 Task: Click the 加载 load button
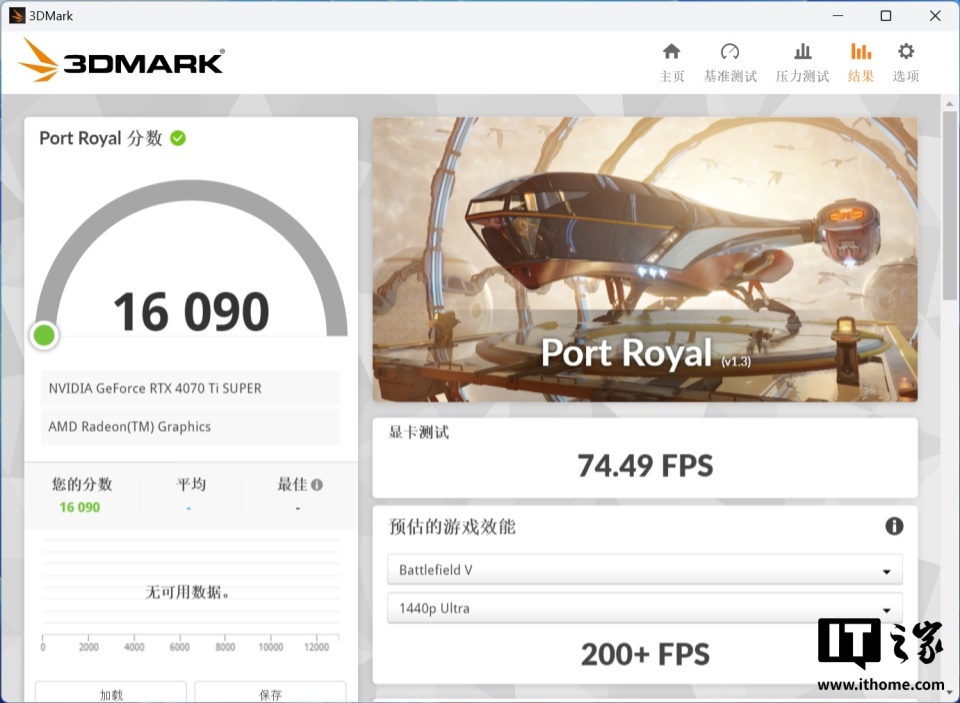click(111, 693)
